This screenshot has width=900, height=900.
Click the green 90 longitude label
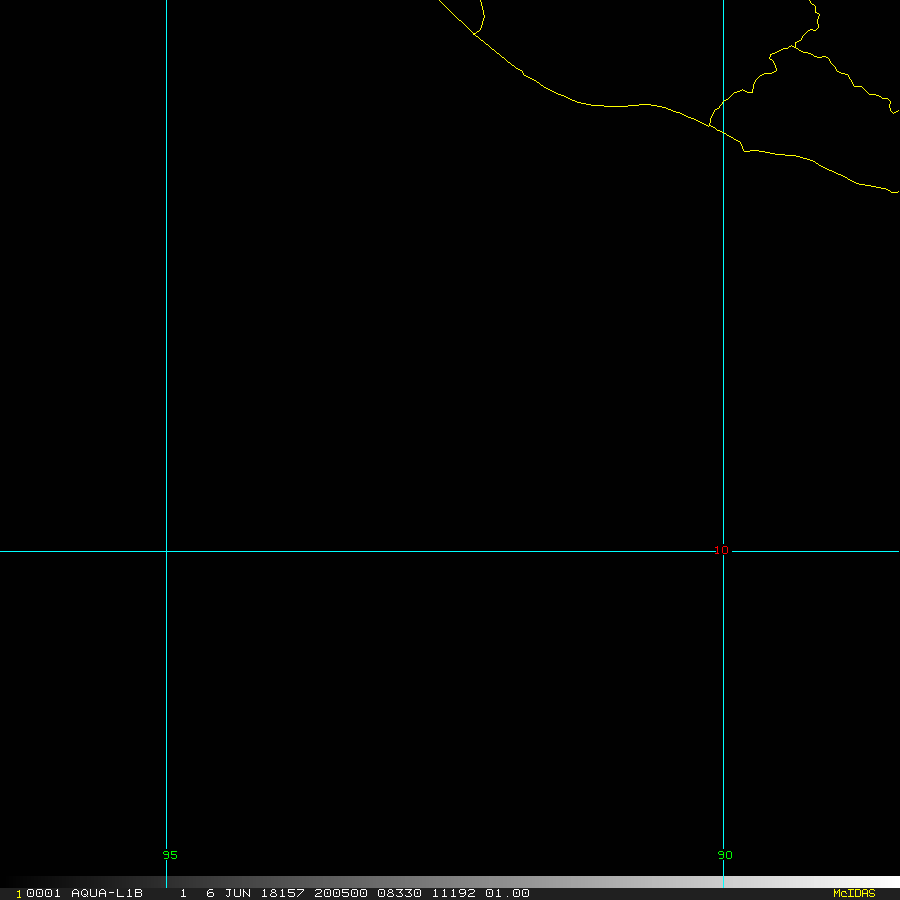[725, 855]
